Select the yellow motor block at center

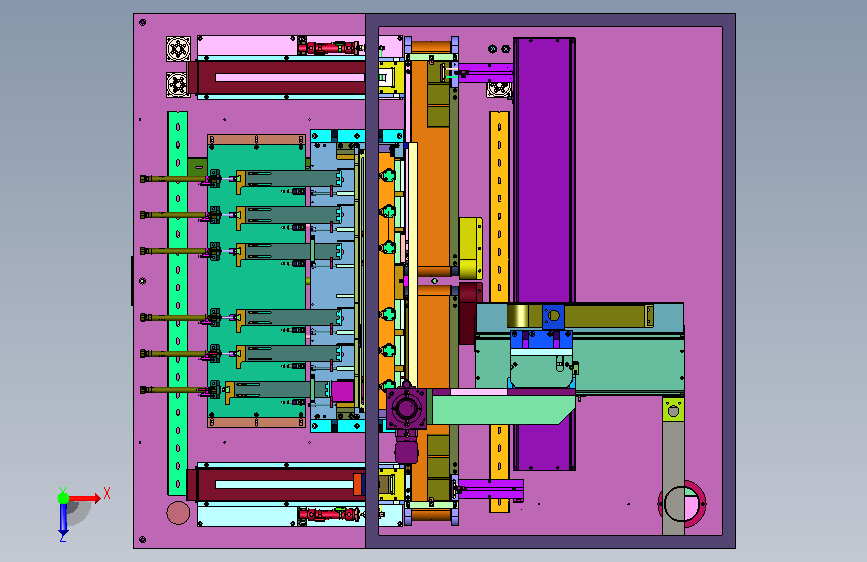click(471, 248)
